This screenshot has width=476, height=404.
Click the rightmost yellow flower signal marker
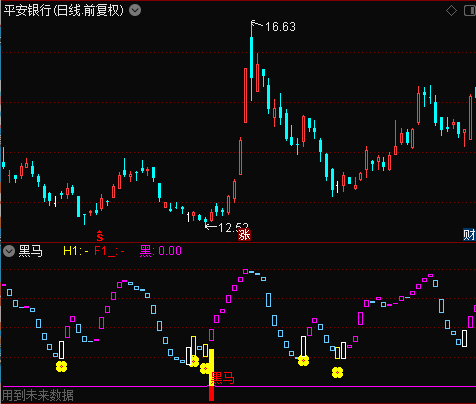[x=337, y=372]
